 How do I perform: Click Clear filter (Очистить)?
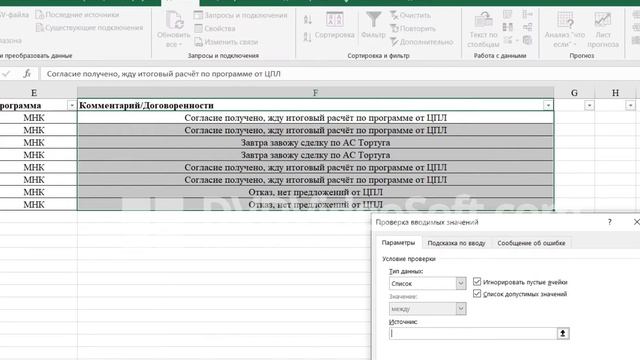[410, 16]
